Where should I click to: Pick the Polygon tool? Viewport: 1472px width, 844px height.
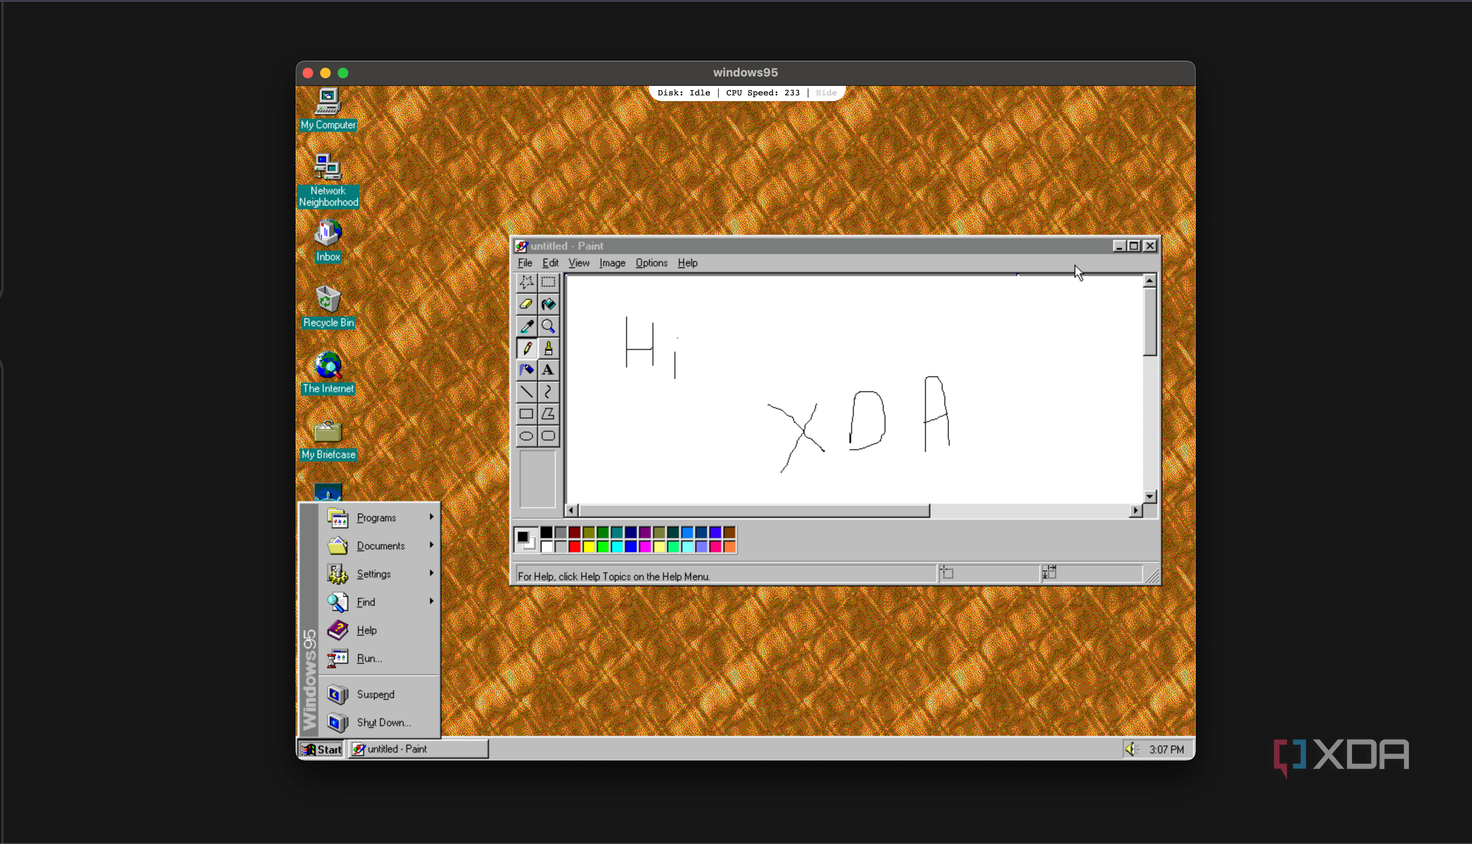click(x=548, y=414)
